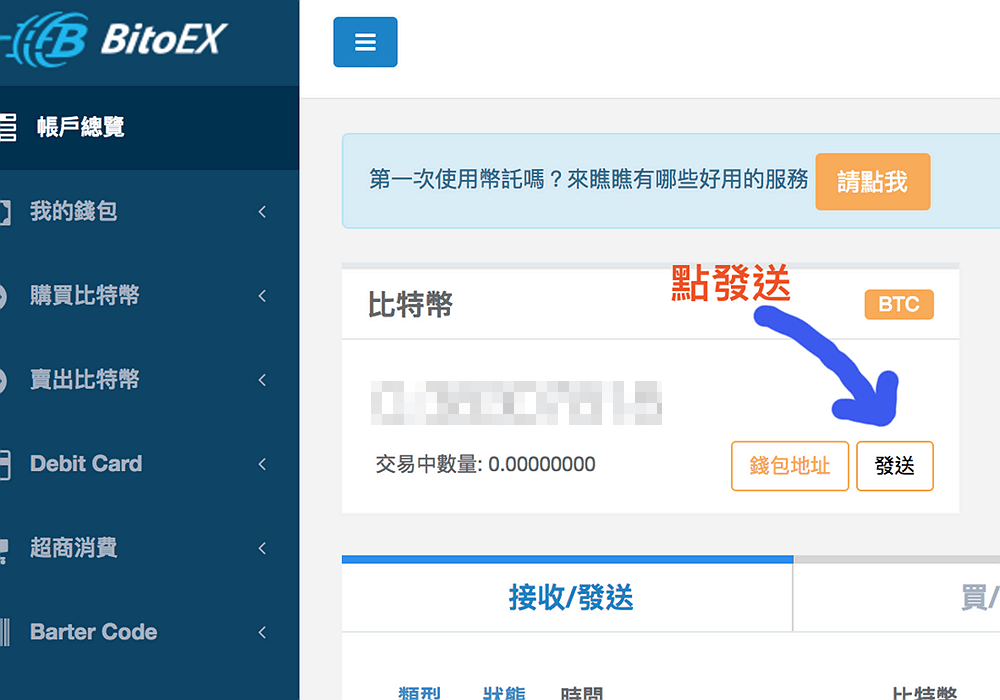
Task: Click the orange BTC badge
Action: pos(898,305)
